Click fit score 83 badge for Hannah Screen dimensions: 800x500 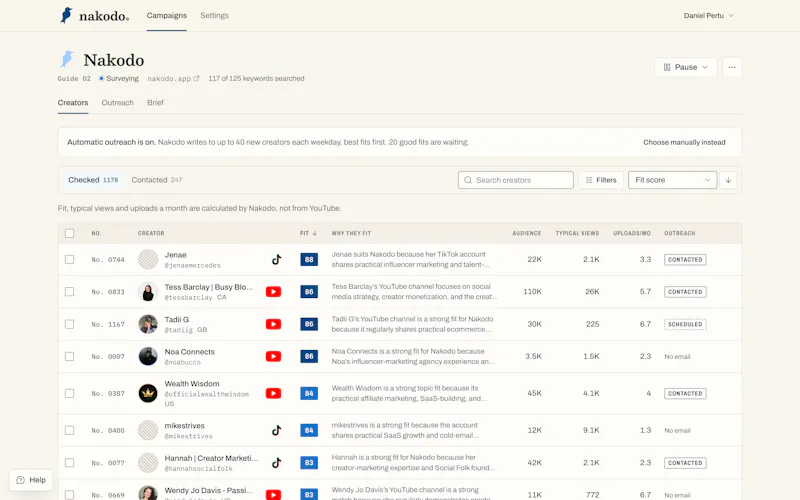coord(309,463)
